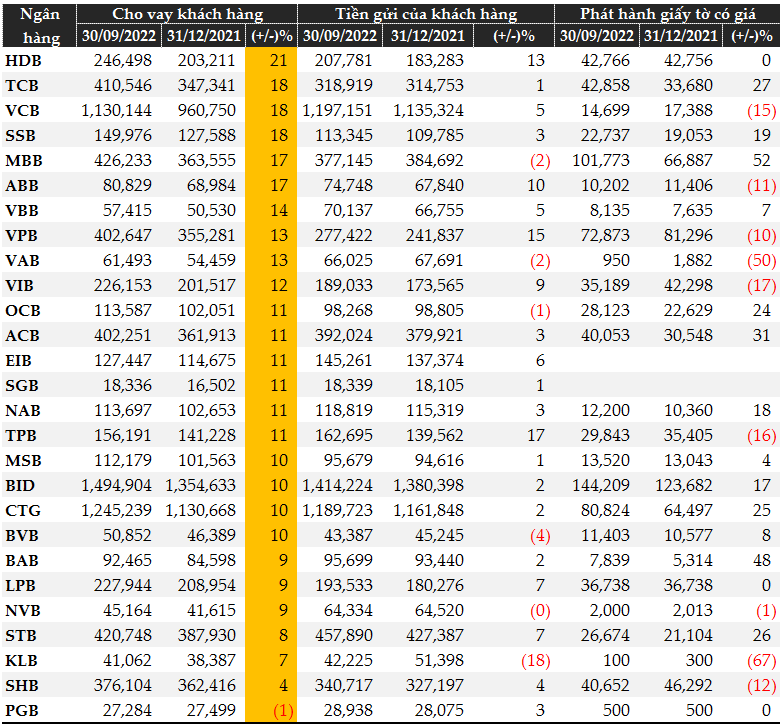Click the 'Phát hành giấy tờ có giá' header
Viewport: 780px width, 726px height.
point(666,14)
